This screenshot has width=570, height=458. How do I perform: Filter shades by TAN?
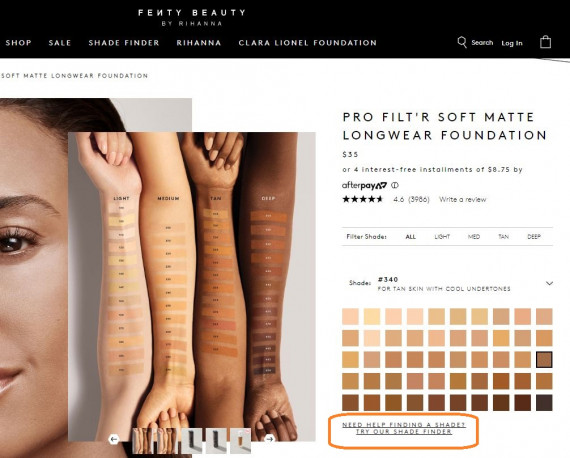[503, 237]
